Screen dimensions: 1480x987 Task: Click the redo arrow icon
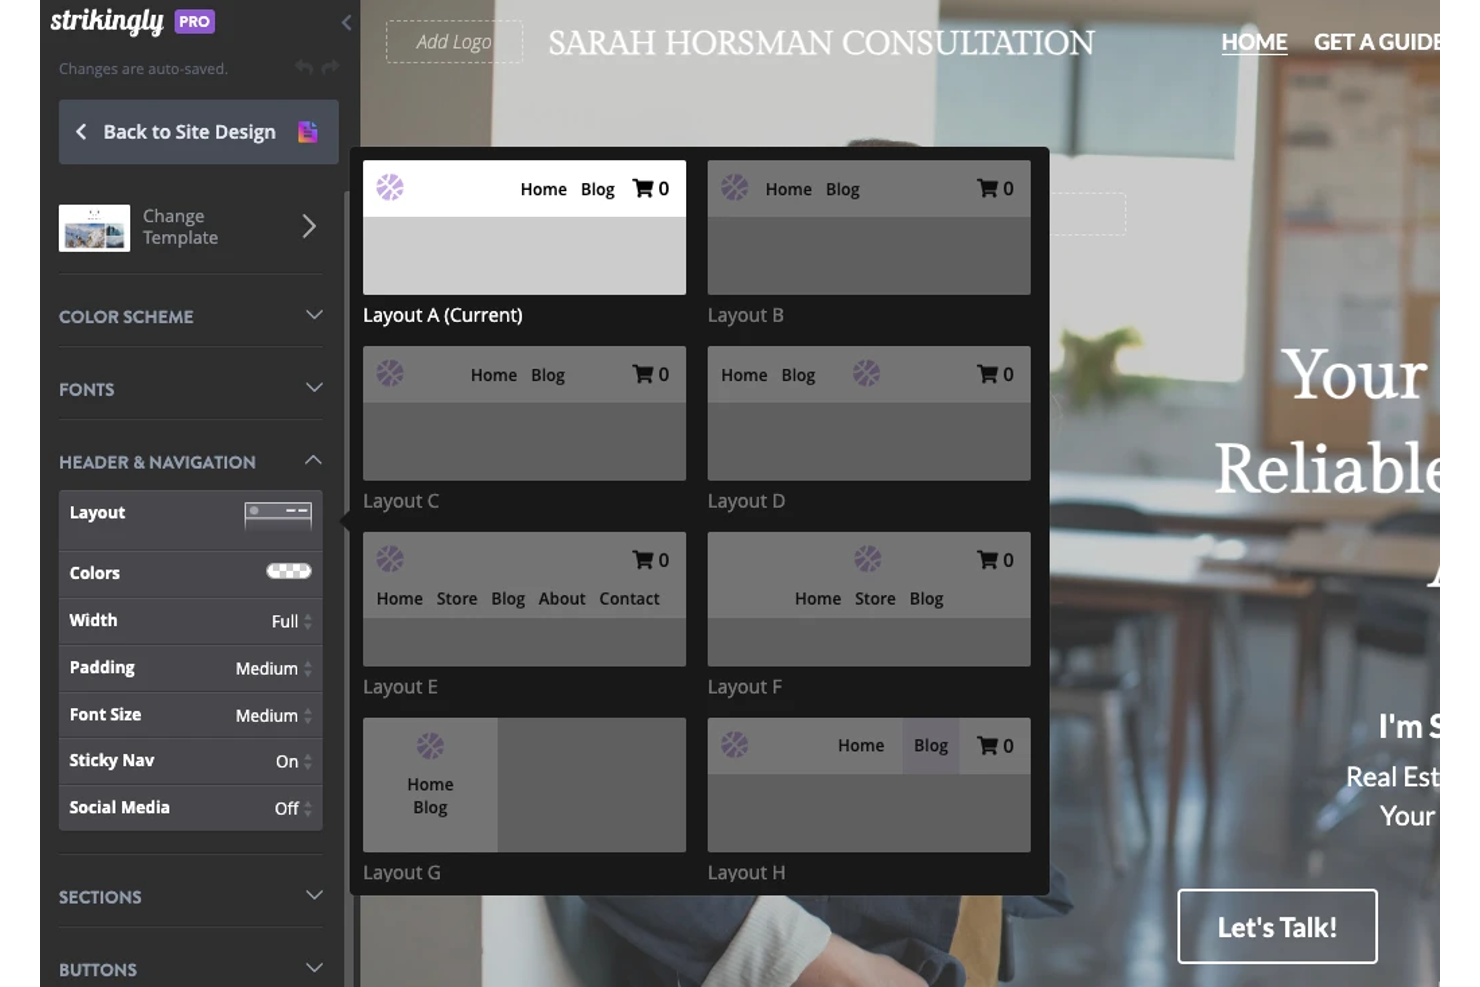(330, 67)
